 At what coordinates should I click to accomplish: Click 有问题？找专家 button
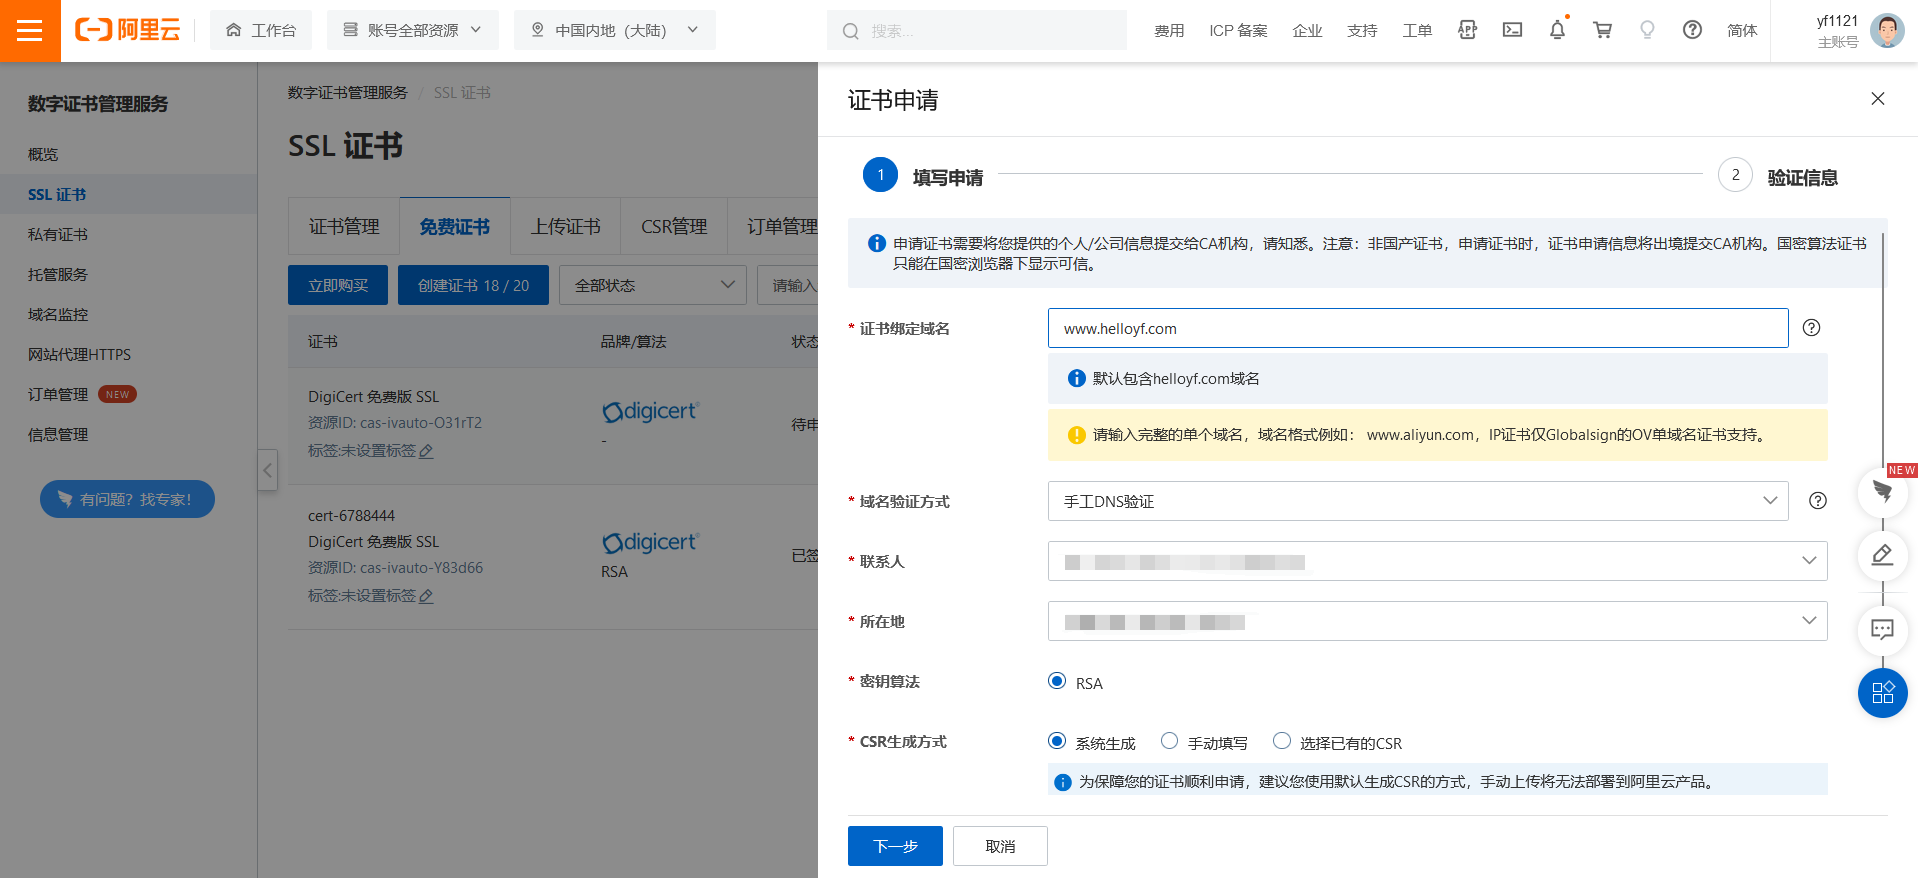coord(127,499)
